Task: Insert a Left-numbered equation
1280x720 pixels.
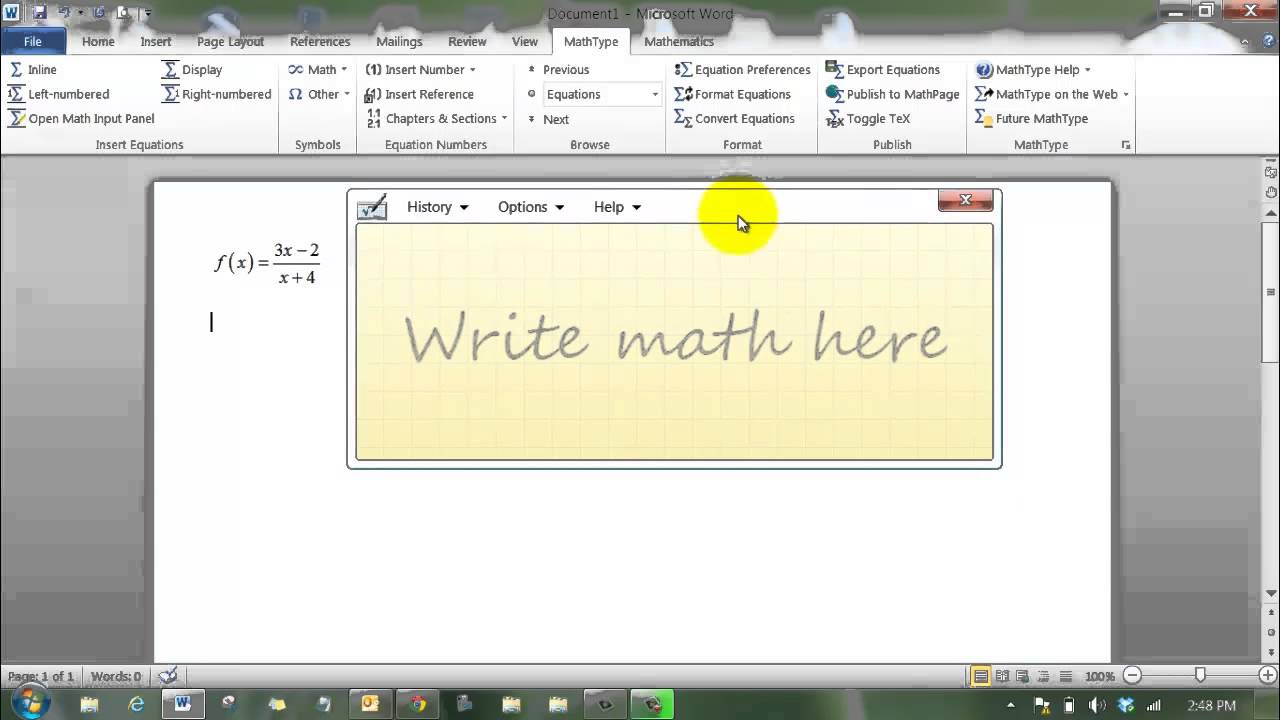Action: tap(58, 94)
